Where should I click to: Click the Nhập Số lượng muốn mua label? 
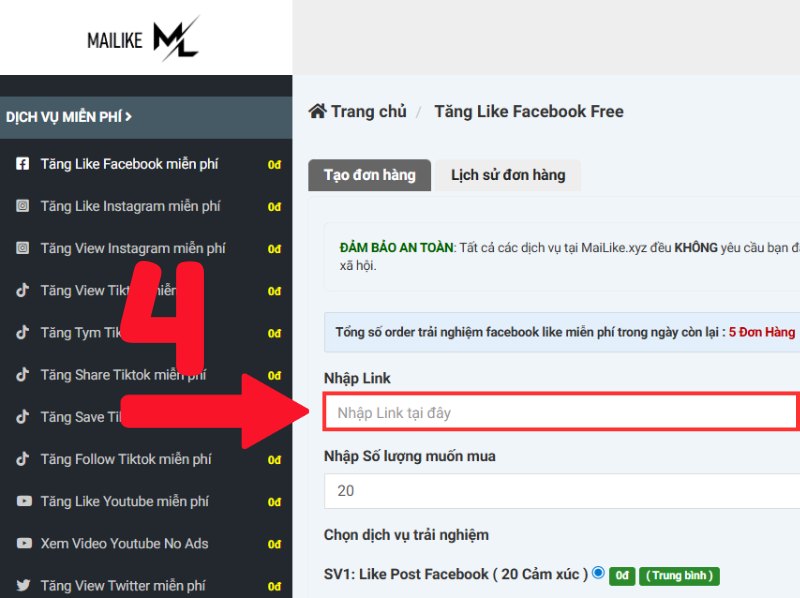pyautogui.click(x=410, y=456)
